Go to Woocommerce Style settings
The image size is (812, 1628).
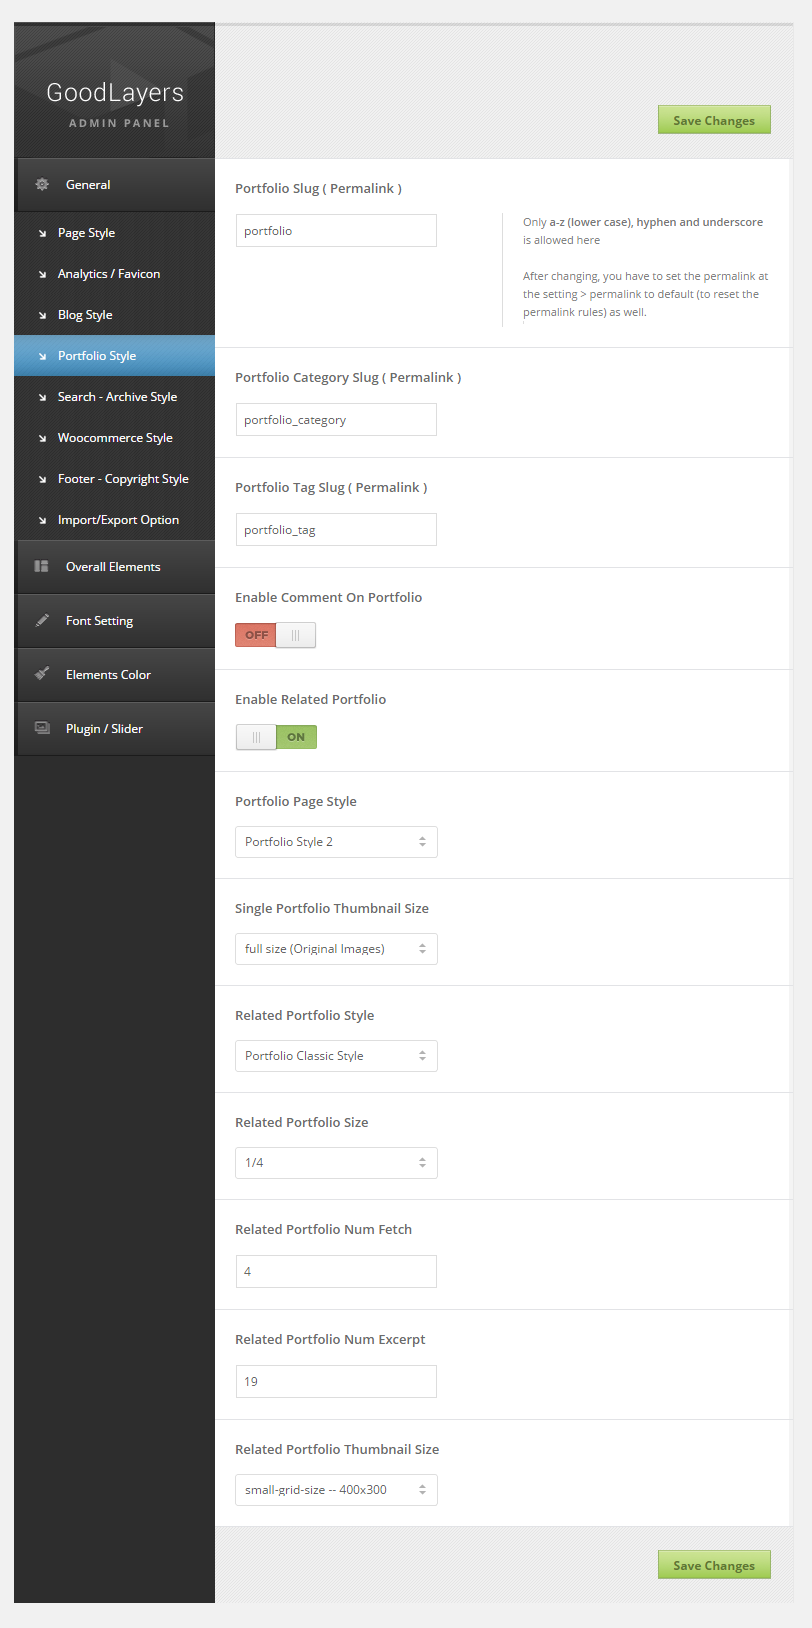pos(115,438)
